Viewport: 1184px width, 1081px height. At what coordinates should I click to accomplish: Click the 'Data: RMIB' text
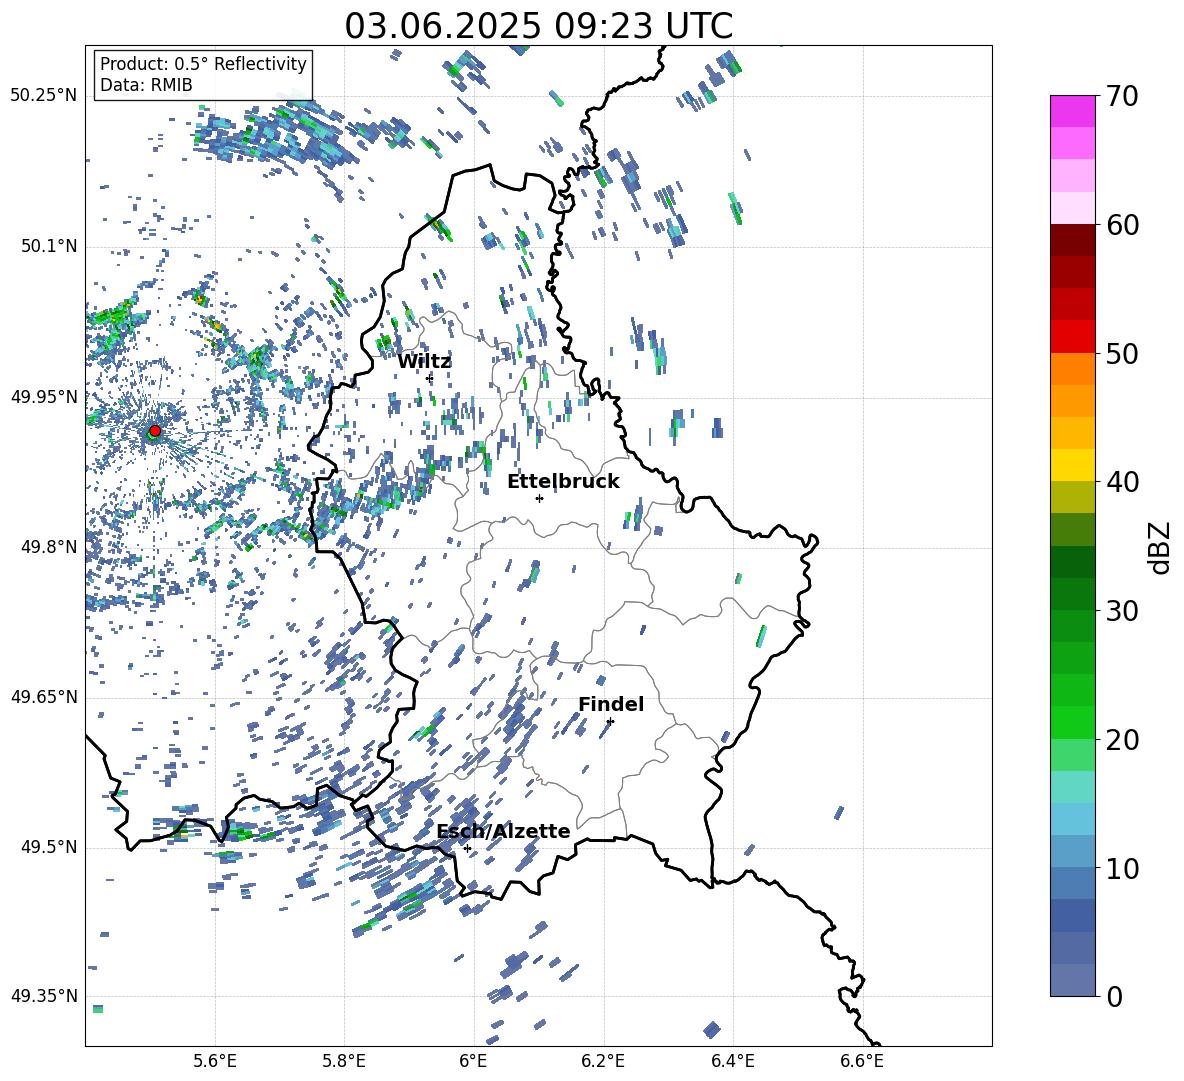pyautogui.click(x=146, y=85)
